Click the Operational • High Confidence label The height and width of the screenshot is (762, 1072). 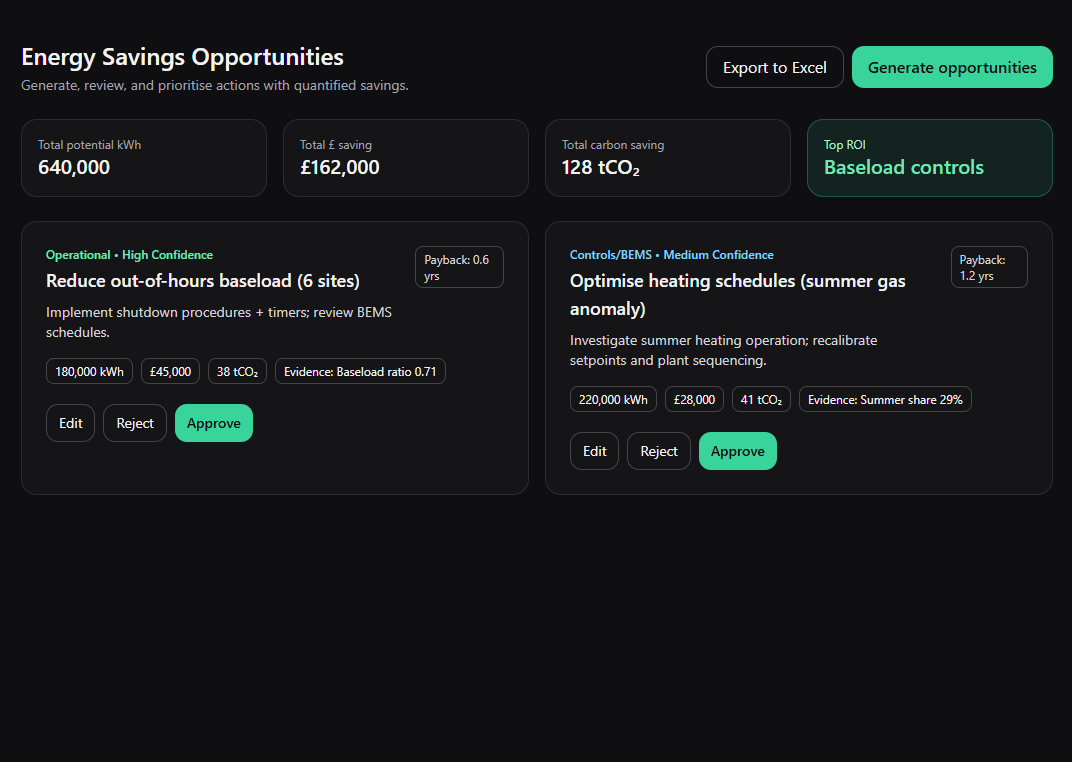[x=128, y=254]
